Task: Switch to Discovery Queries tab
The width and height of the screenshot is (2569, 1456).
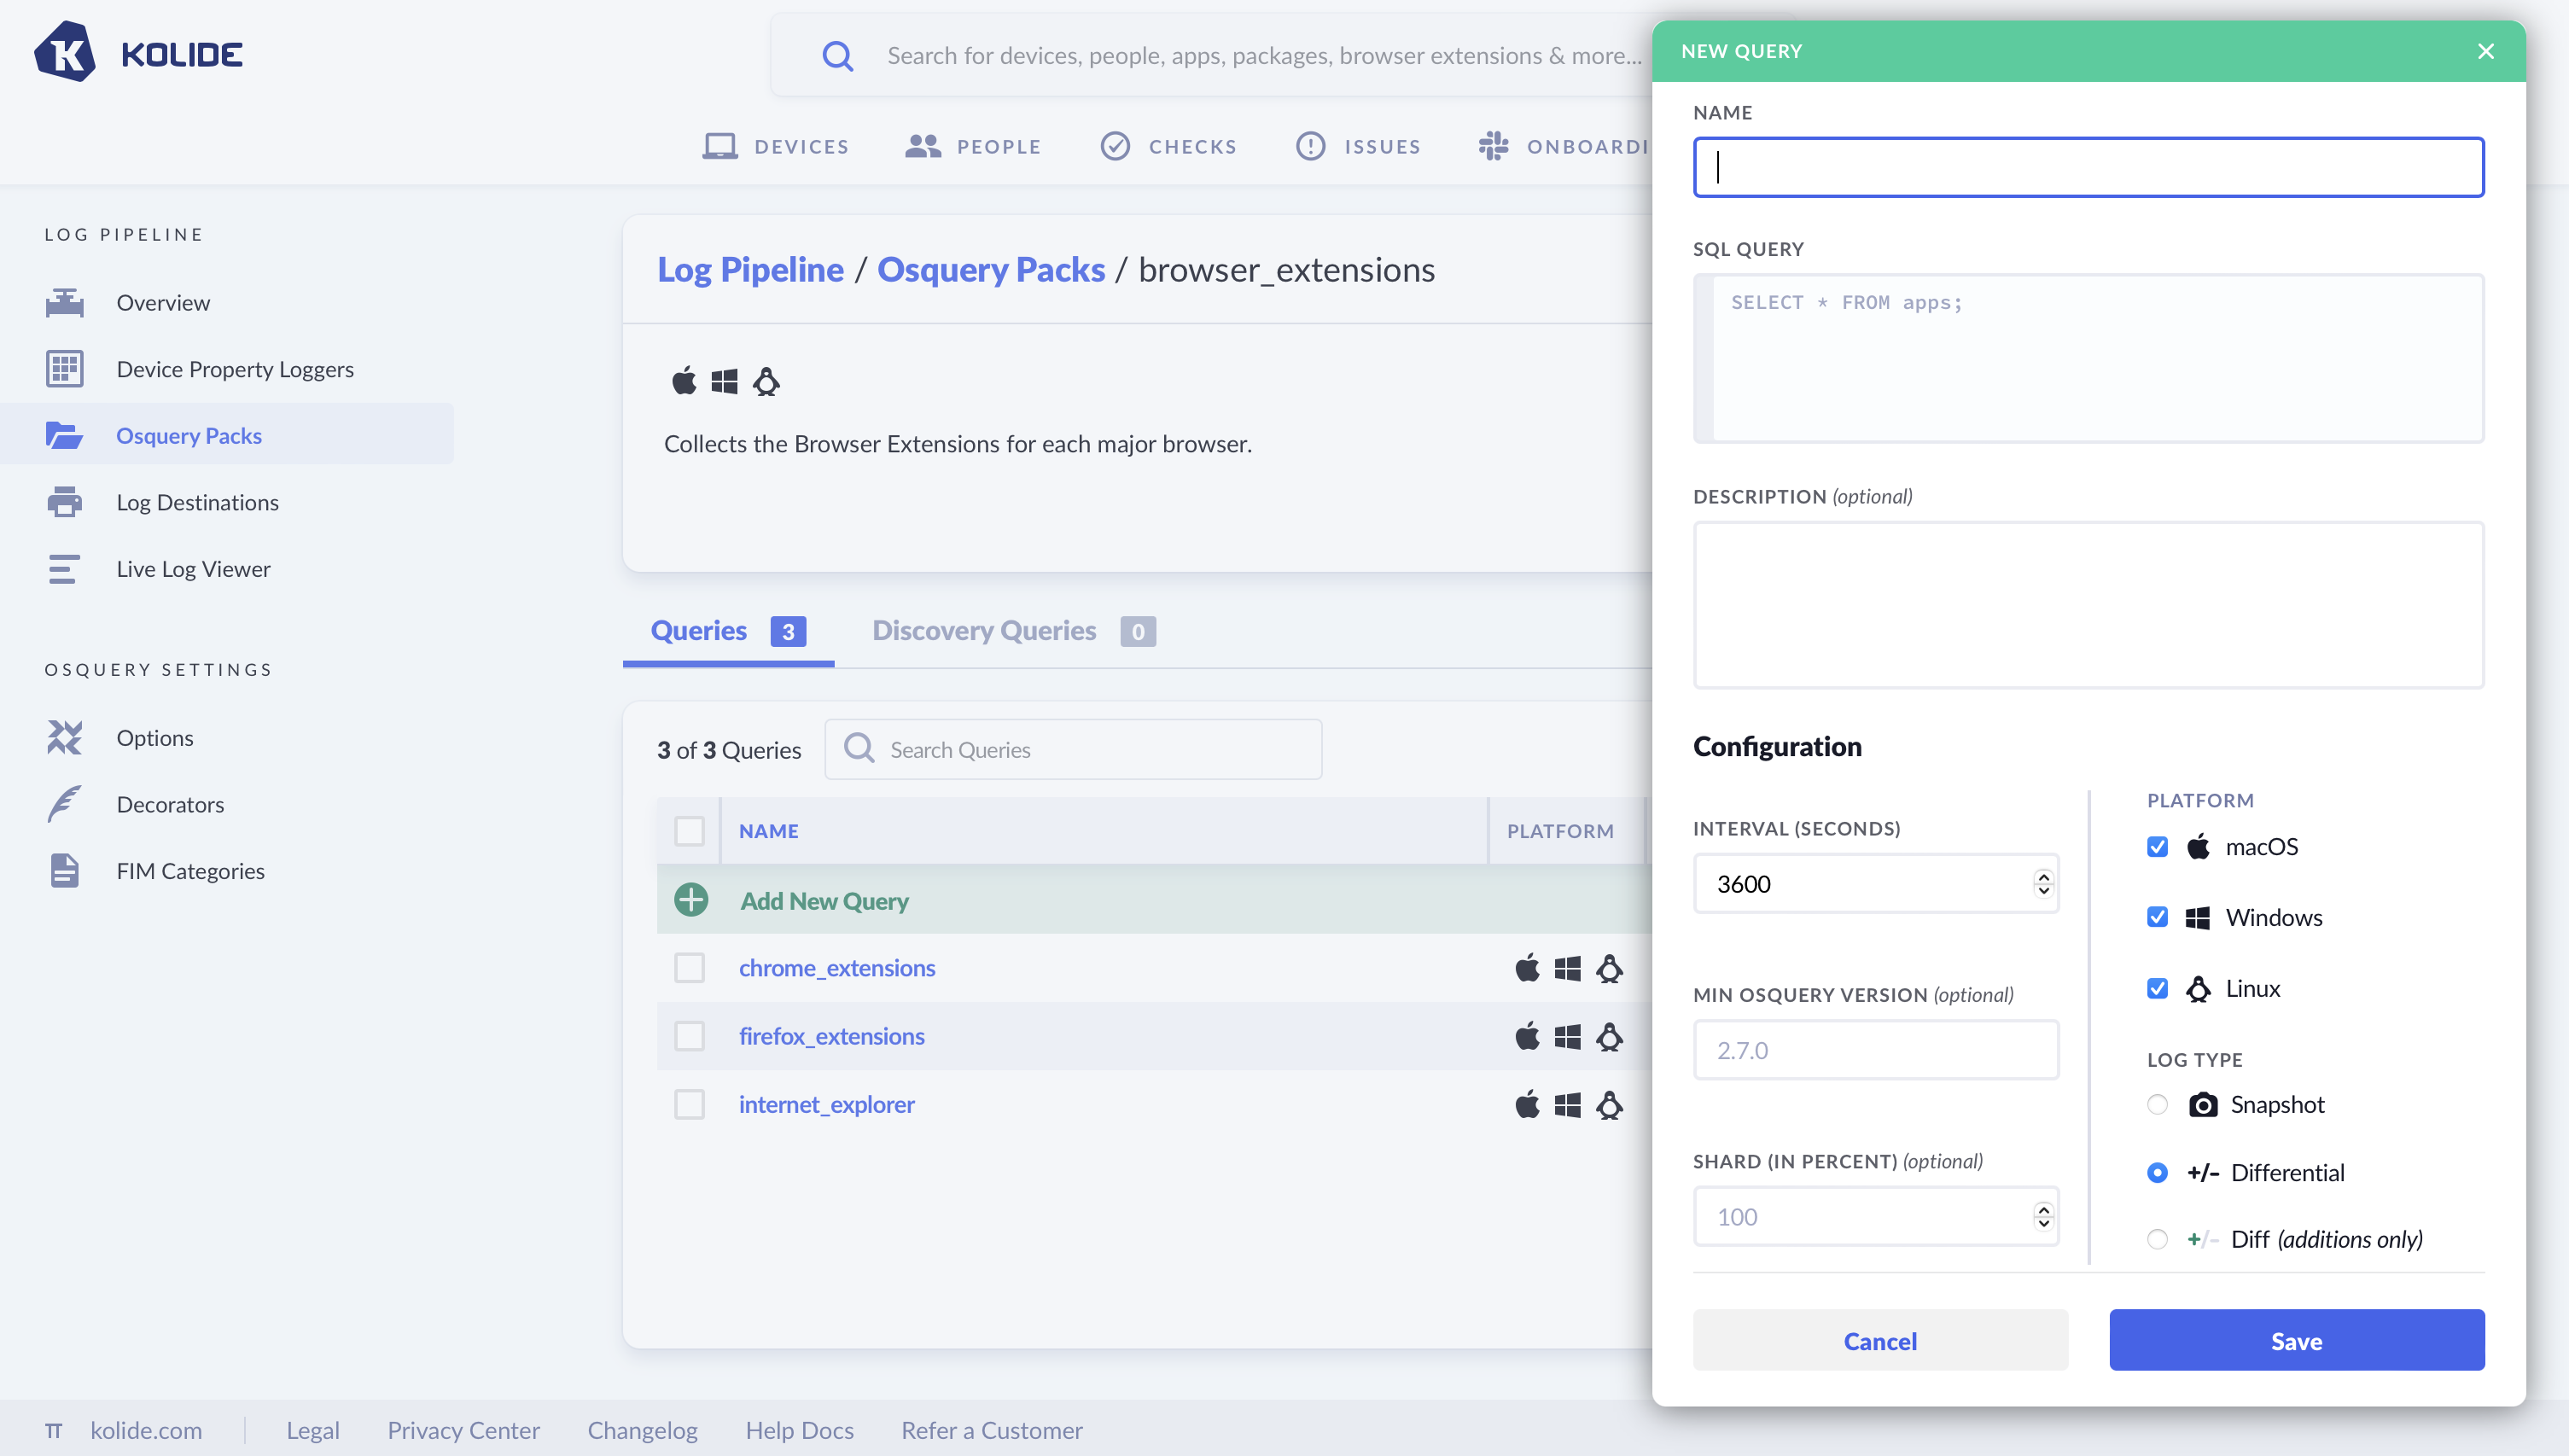Action: point(984,631)
